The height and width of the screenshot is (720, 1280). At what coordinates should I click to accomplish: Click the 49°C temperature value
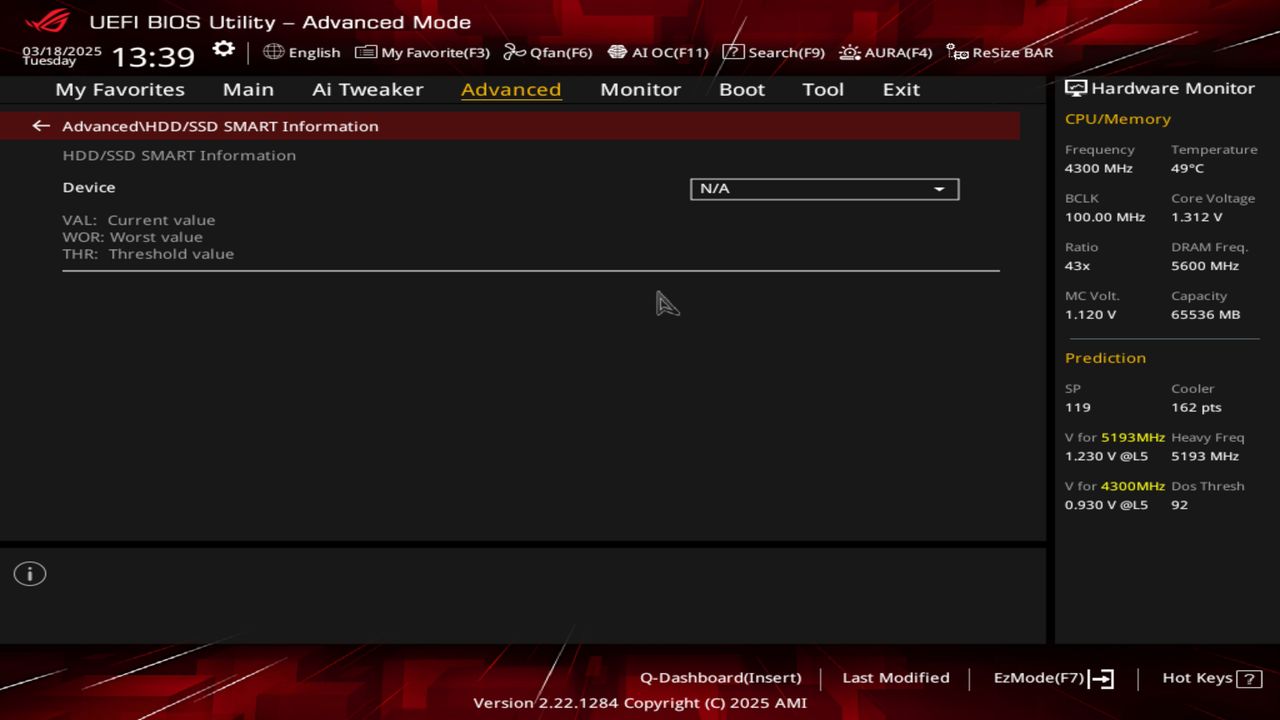point(1188,168)
